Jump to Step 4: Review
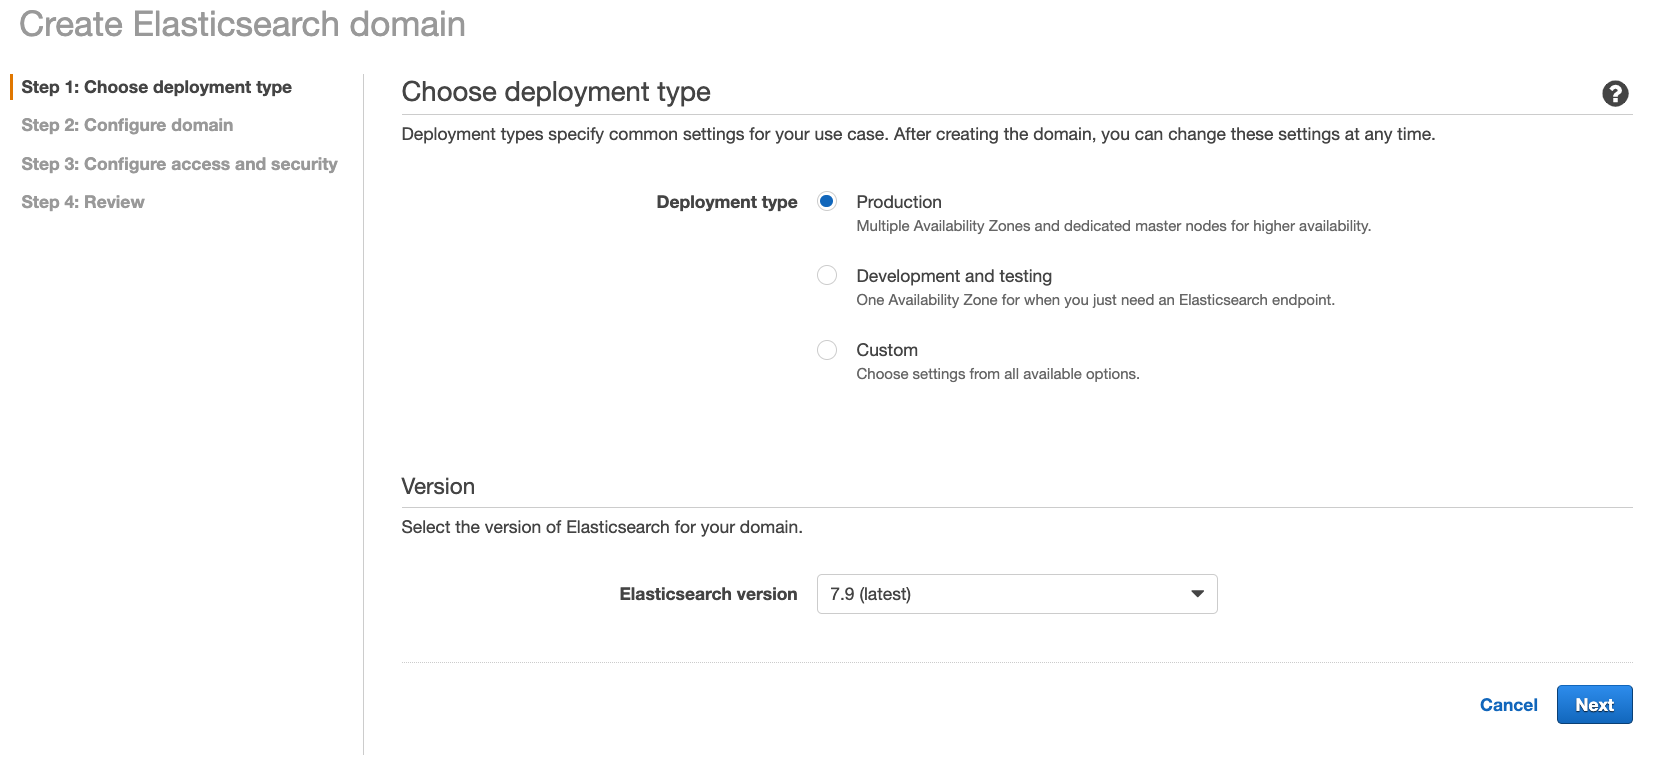This screenshot has width=1659, height=765. tap(83, 202)
